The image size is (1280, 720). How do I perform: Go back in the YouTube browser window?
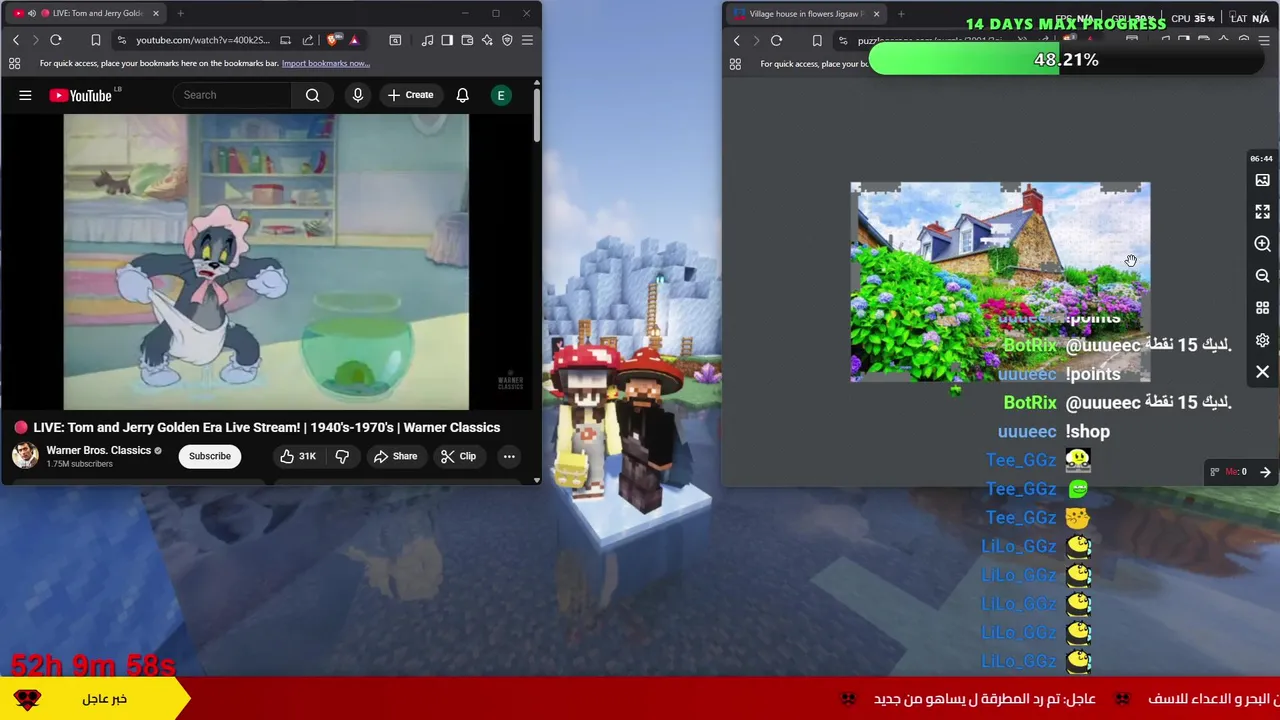(x=16, y=40)
